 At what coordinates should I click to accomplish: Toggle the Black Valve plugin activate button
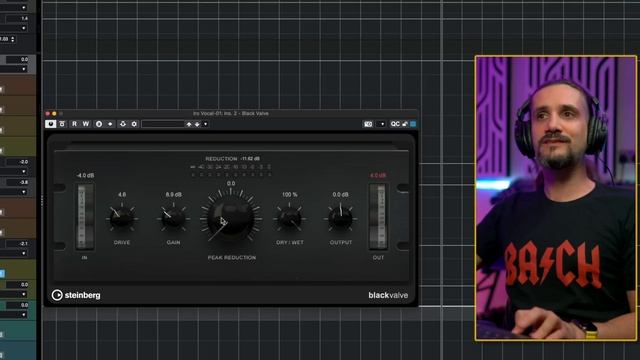coord(50,124)
